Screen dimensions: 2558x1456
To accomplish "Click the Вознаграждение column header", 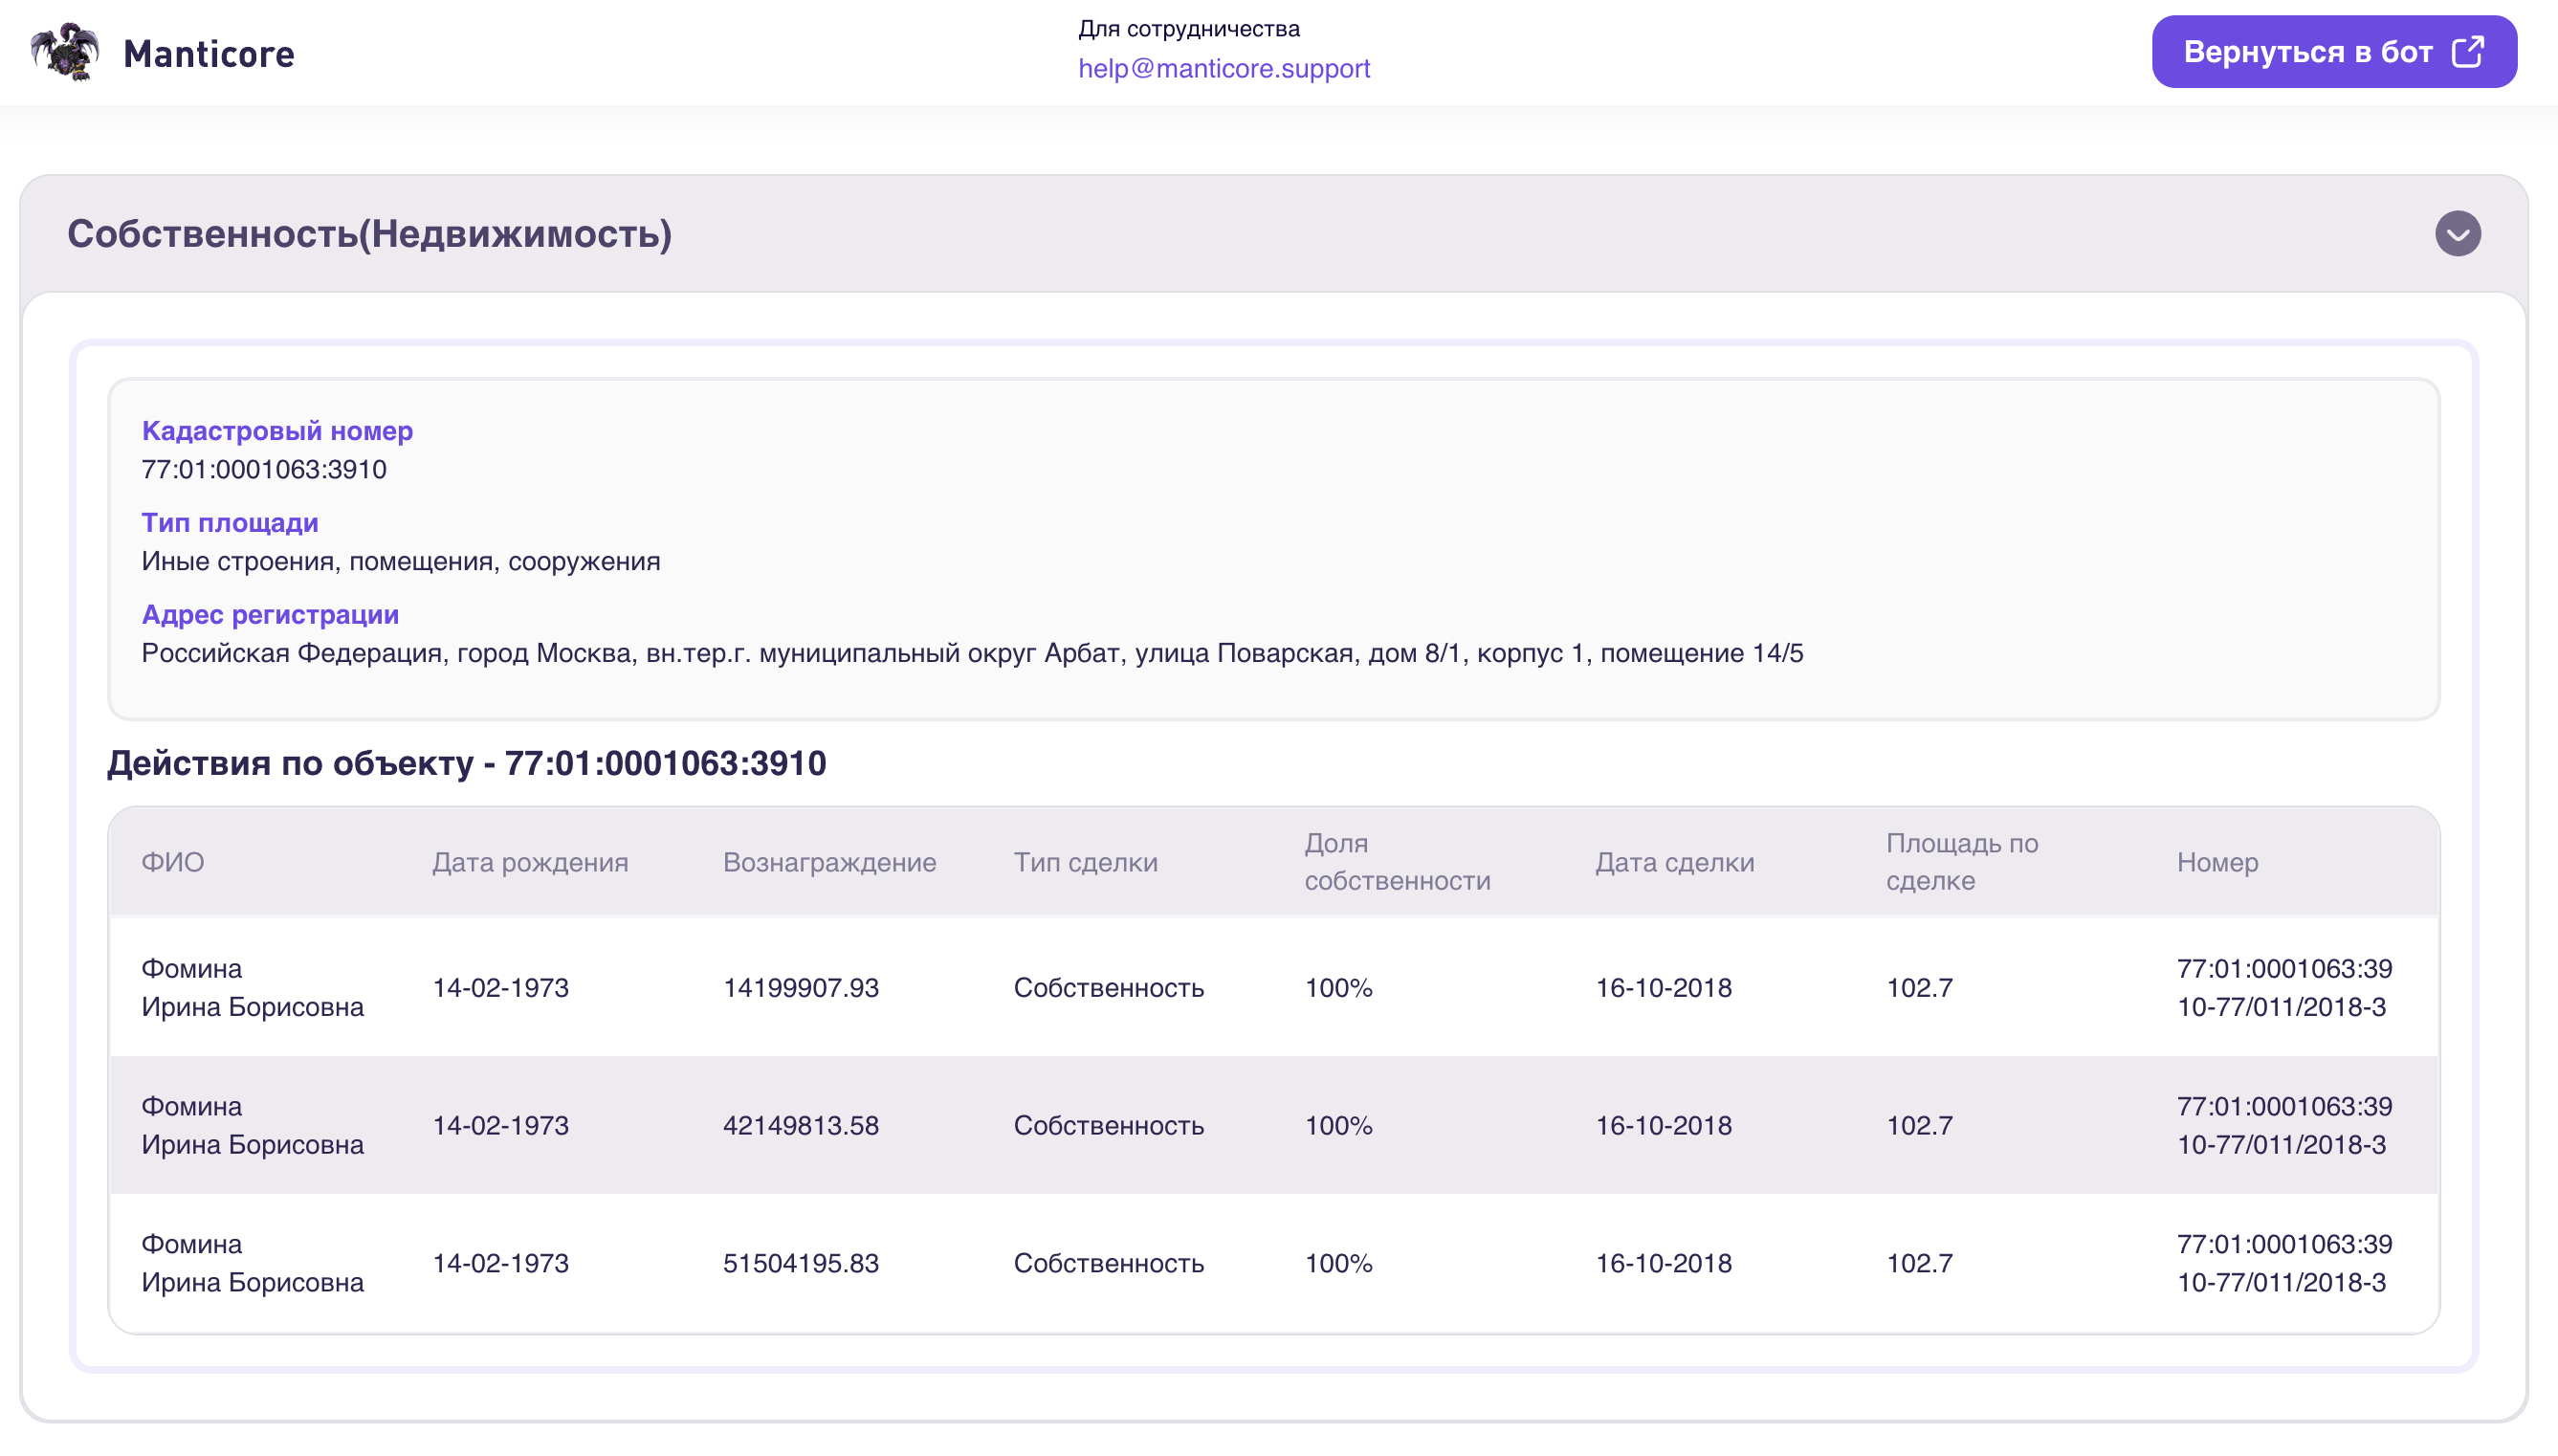I will click(829, 862).
